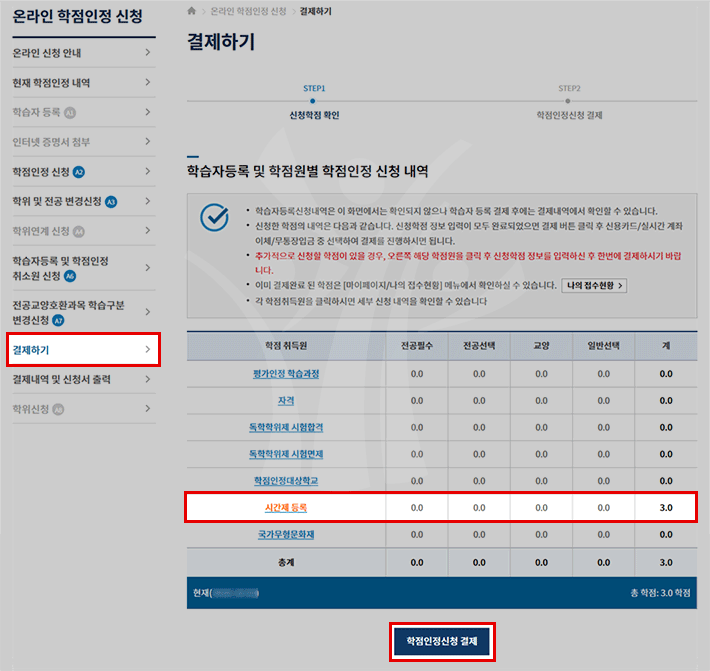The width and height of the screenshot is (710, 671).
Task: Click the STEP1 progress dot
Action: [x=313, y=100]
